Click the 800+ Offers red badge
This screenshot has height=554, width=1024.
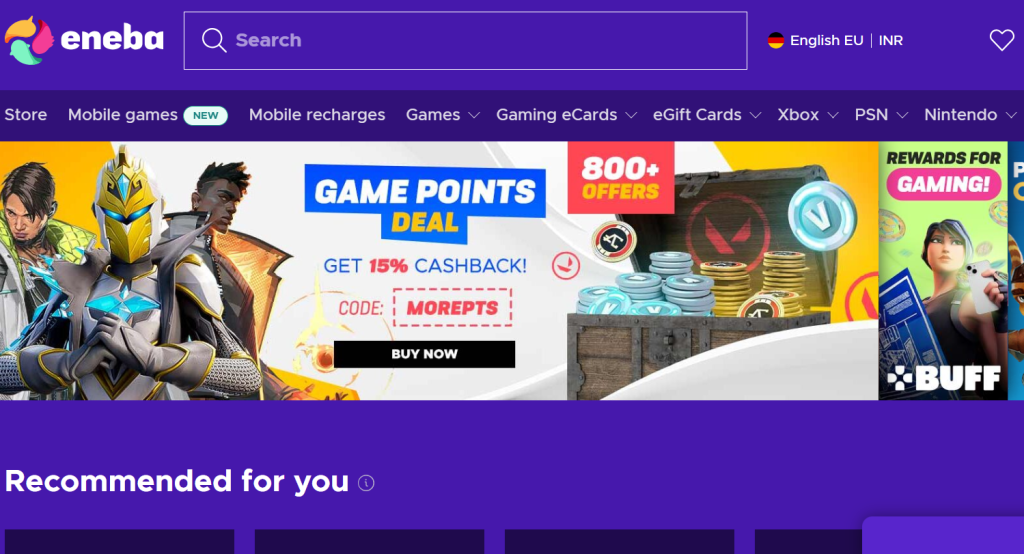[620, 178]
